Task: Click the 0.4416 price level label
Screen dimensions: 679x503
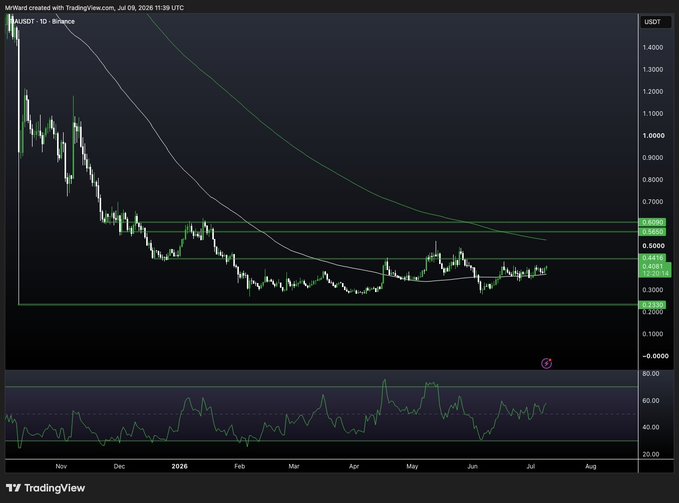Action: click(x=653, y=258)
